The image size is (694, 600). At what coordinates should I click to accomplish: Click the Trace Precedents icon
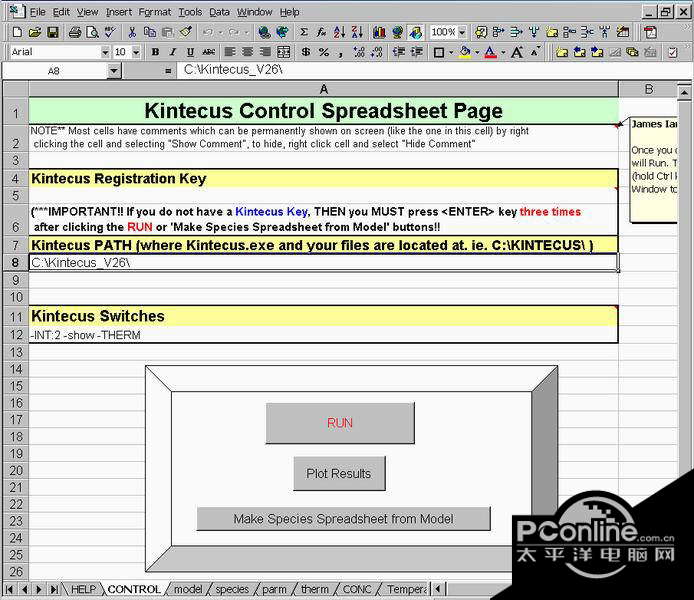click(499, 32)
